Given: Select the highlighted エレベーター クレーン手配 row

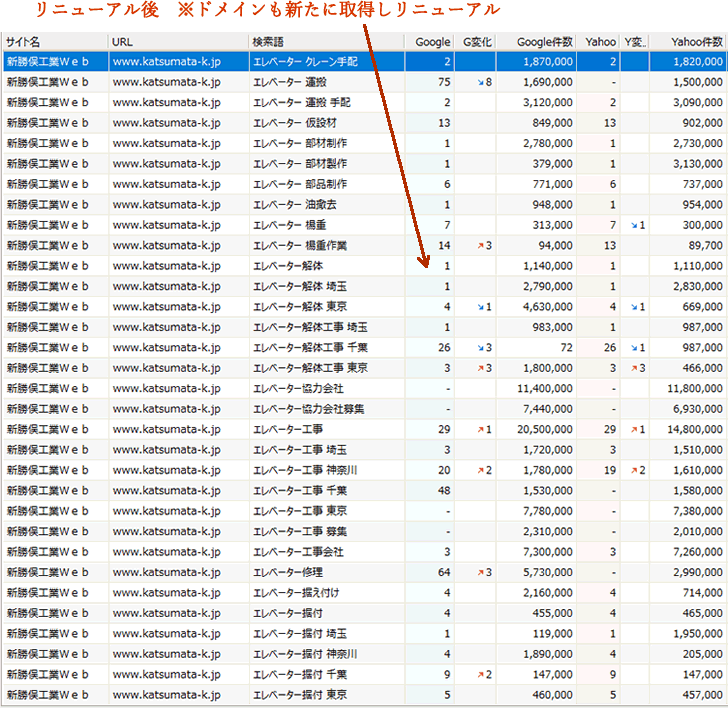Looking at the screenshot, I should 300,62.
